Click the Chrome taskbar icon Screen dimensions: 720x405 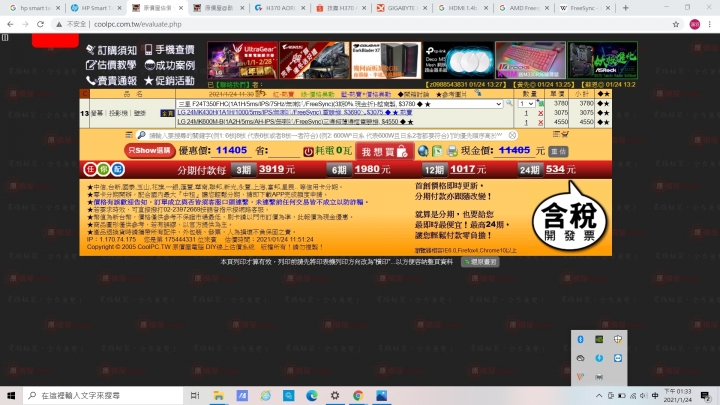[x=358, y=395]
